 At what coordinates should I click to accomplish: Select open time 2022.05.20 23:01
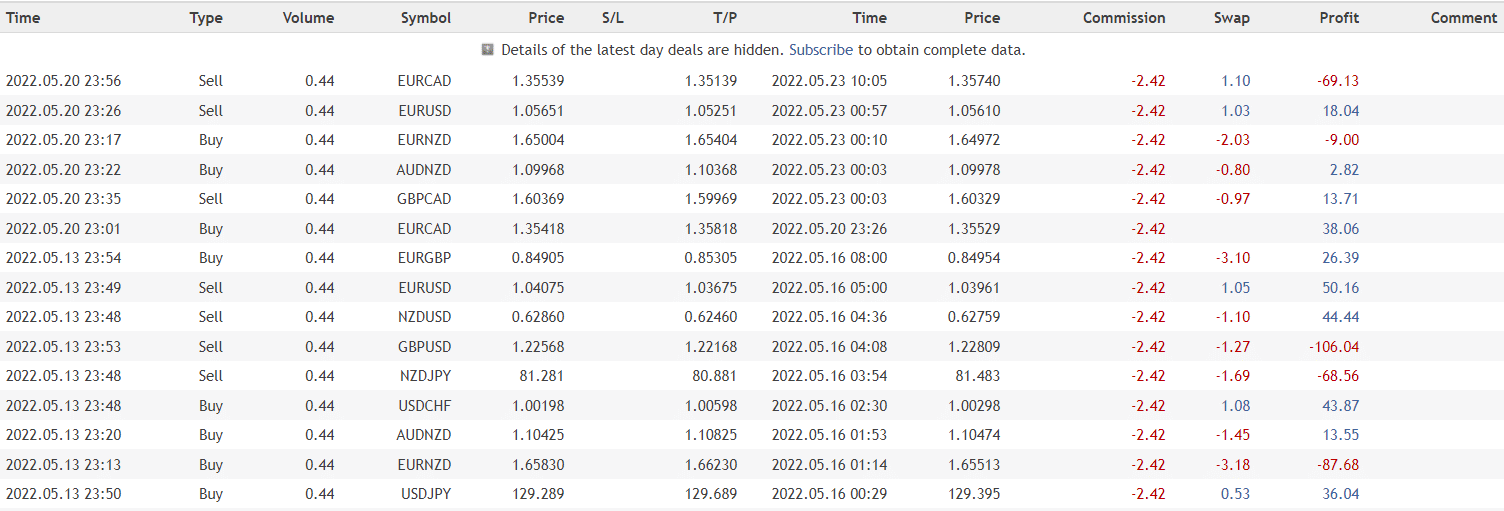63,229
